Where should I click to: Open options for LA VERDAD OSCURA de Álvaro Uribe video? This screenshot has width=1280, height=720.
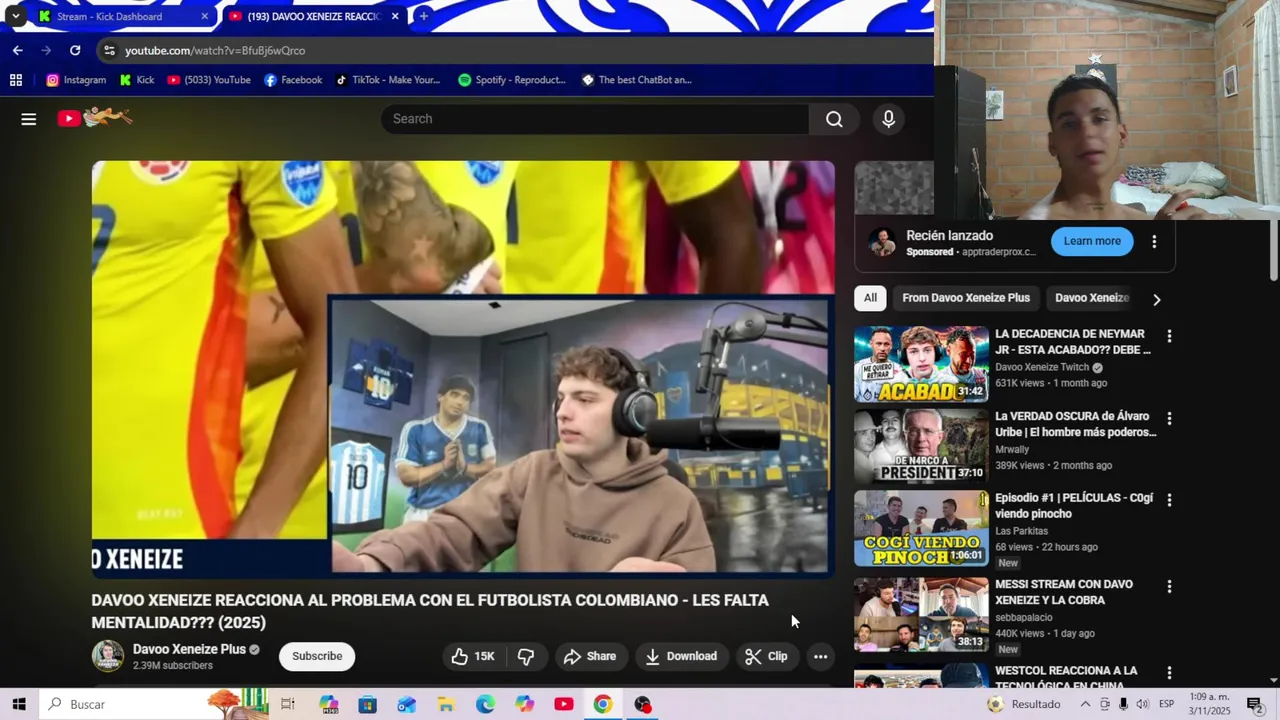click(1169, 418)
